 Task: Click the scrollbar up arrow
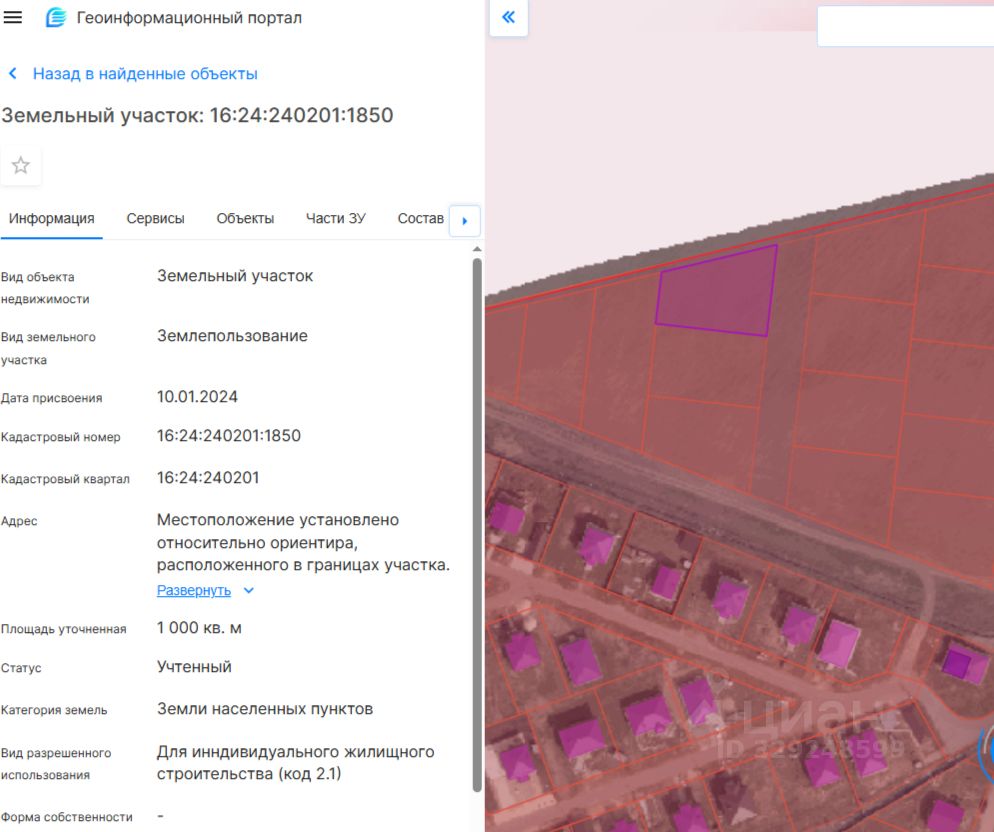pos(477,249)
